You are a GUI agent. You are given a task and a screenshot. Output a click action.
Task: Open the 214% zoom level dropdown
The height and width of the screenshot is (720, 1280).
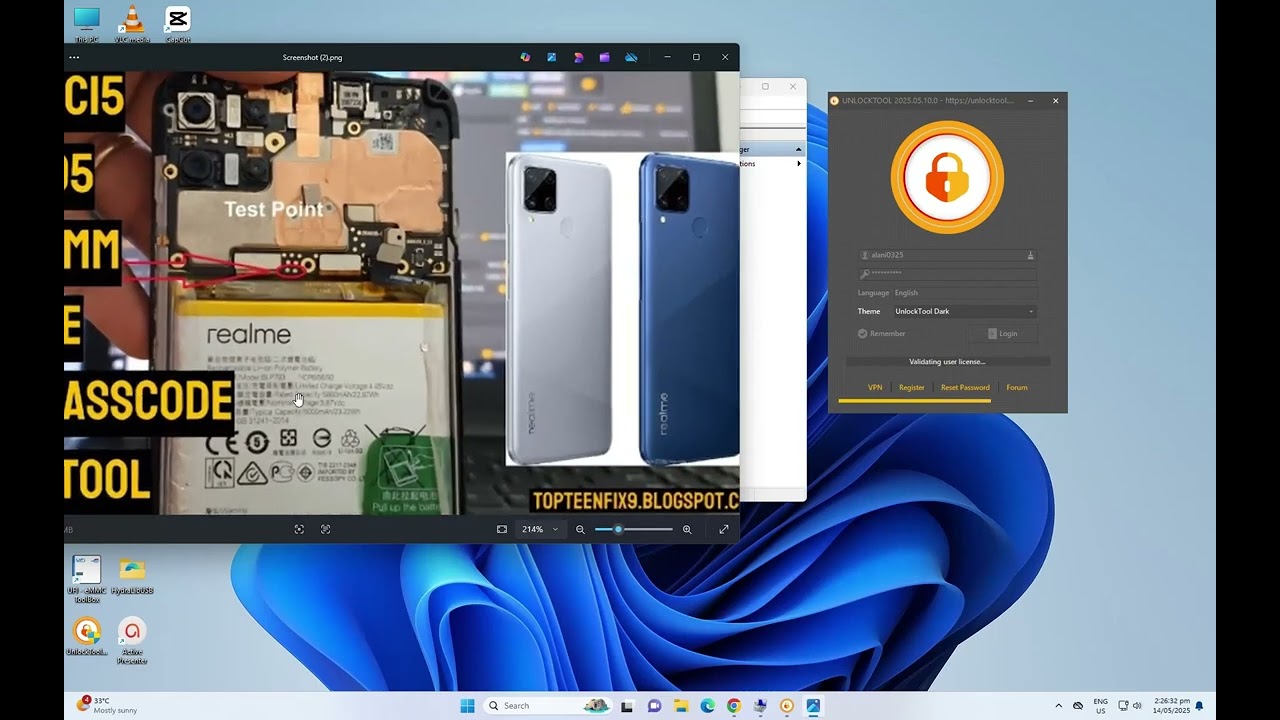pos(540,529)
